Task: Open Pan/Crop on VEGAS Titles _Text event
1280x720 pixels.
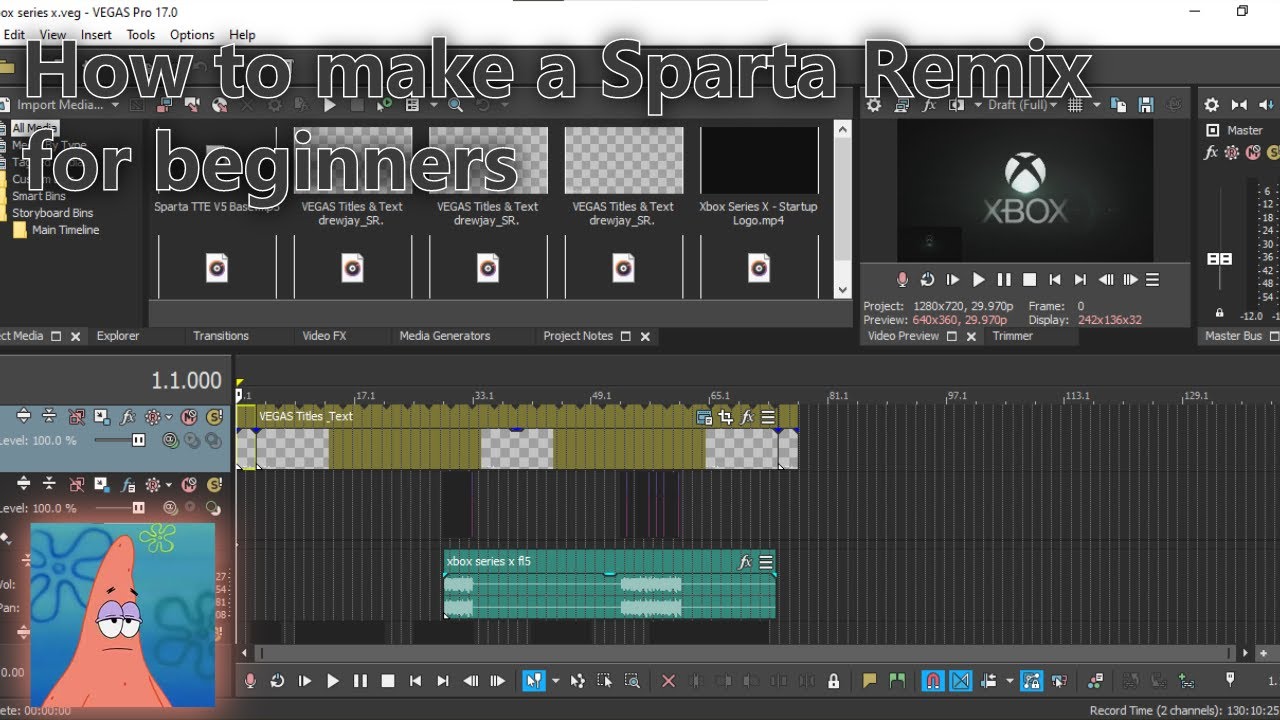Action: (x=726, y=417)
